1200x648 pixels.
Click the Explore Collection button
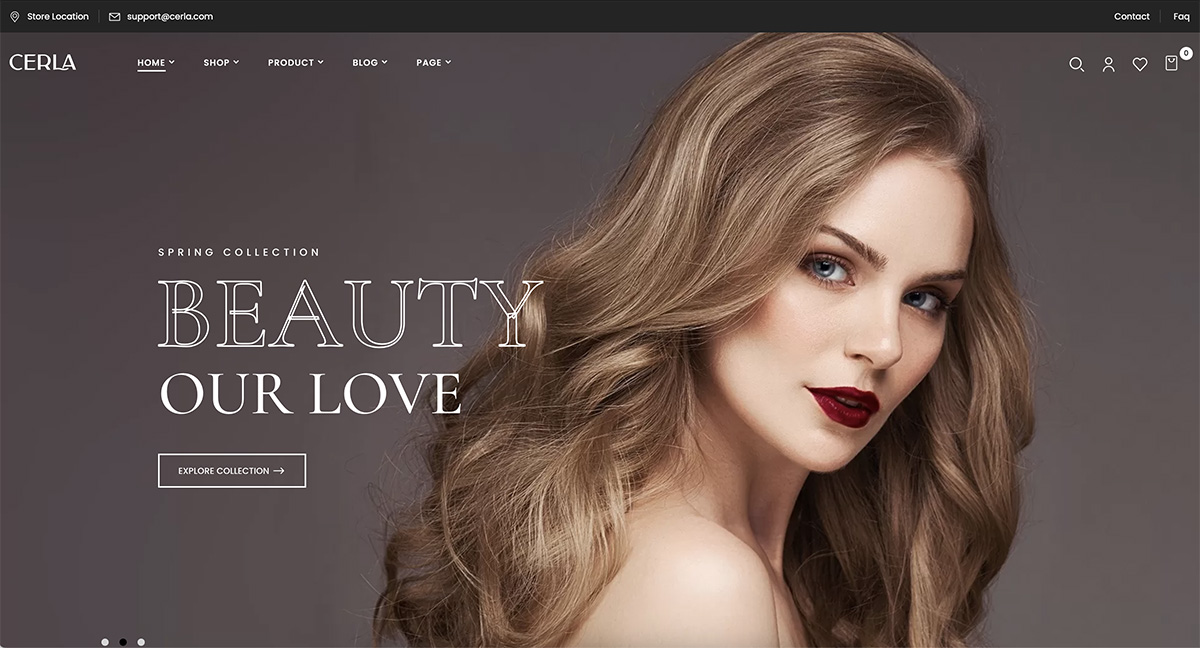pyautogui.click(x=232, y=470)
